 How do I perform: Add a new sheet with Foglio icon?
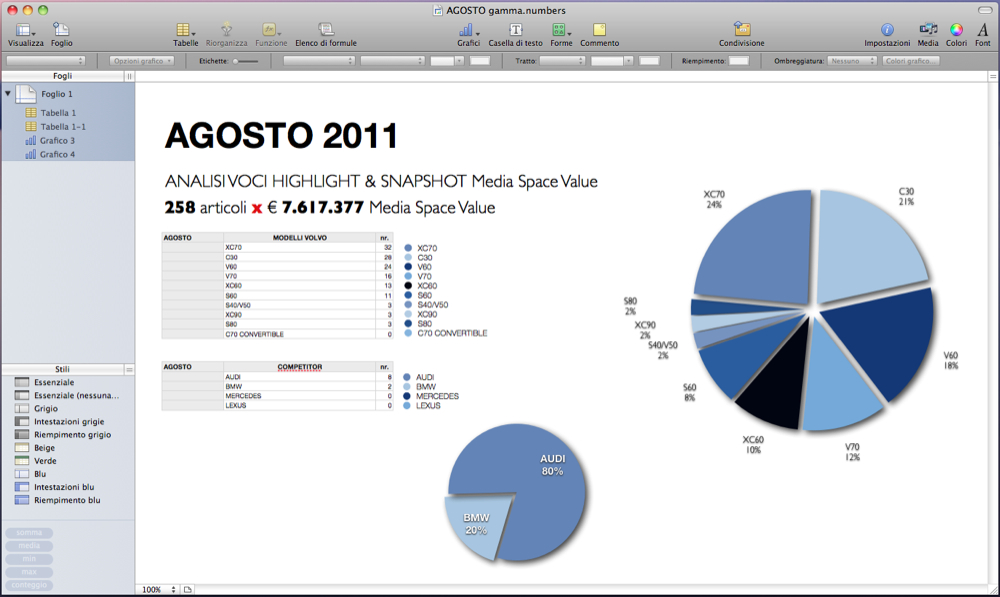coord(62,30)
